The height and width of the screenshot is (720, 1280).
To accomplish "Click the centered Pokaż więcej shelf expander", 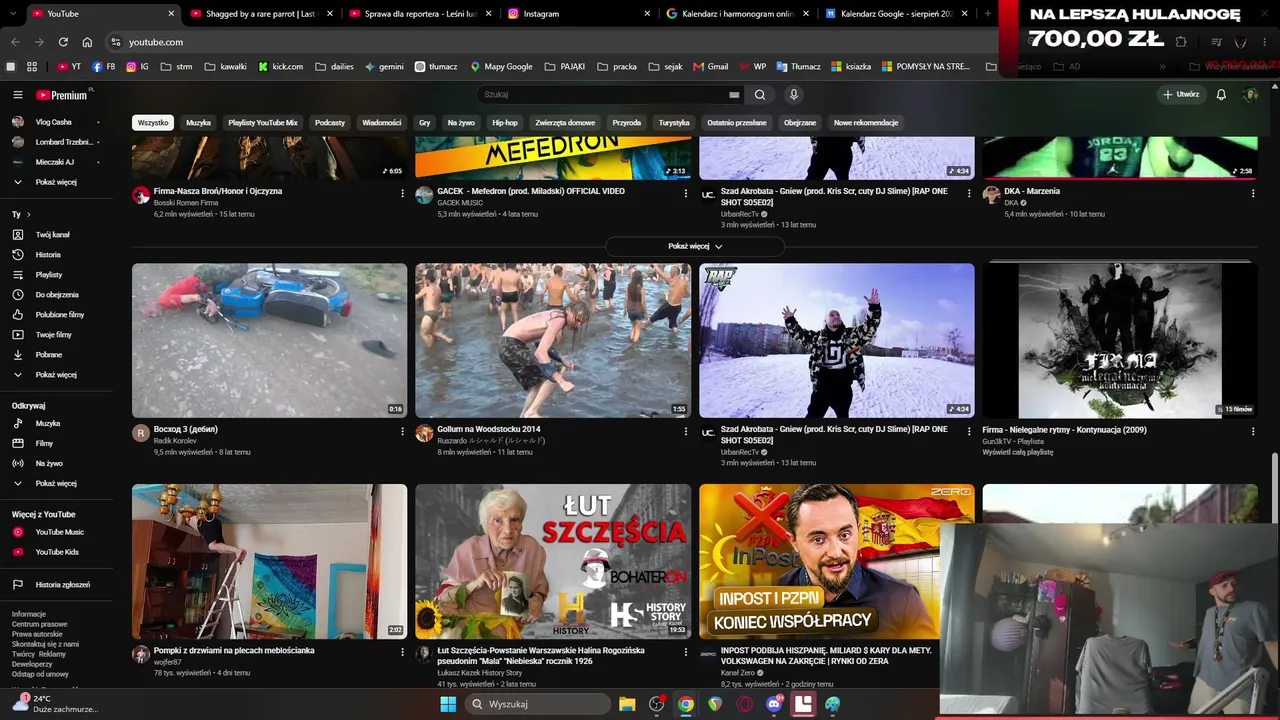I will coord(695,246).
